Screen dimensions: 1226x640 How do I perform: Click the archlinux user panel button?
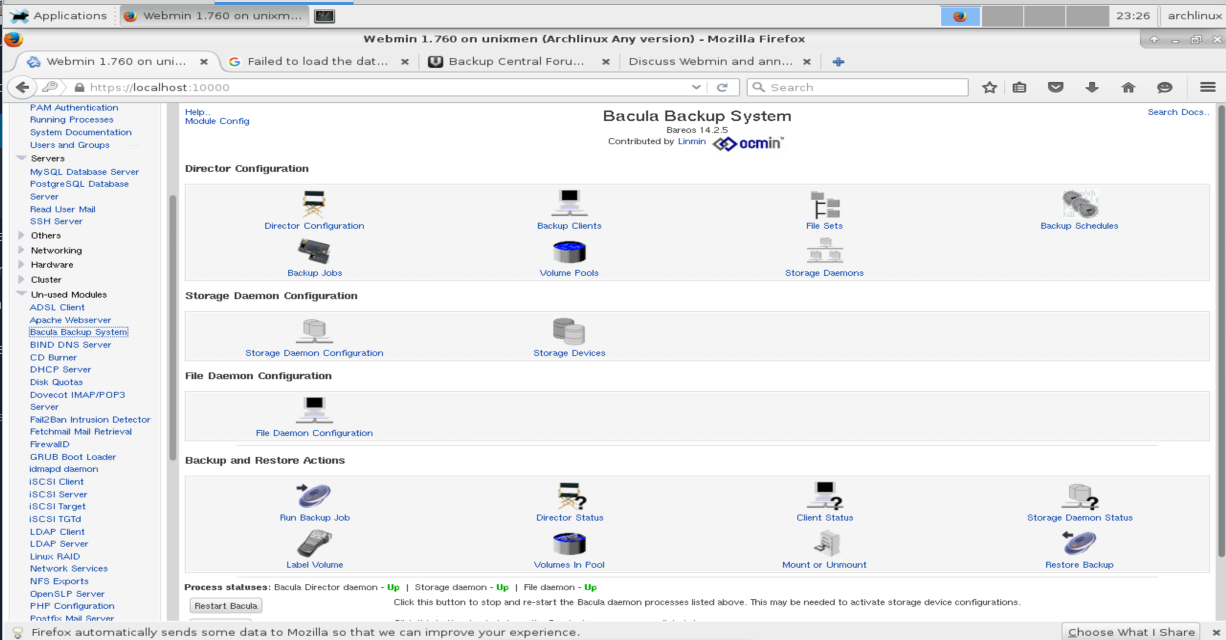click(1194, 16)
